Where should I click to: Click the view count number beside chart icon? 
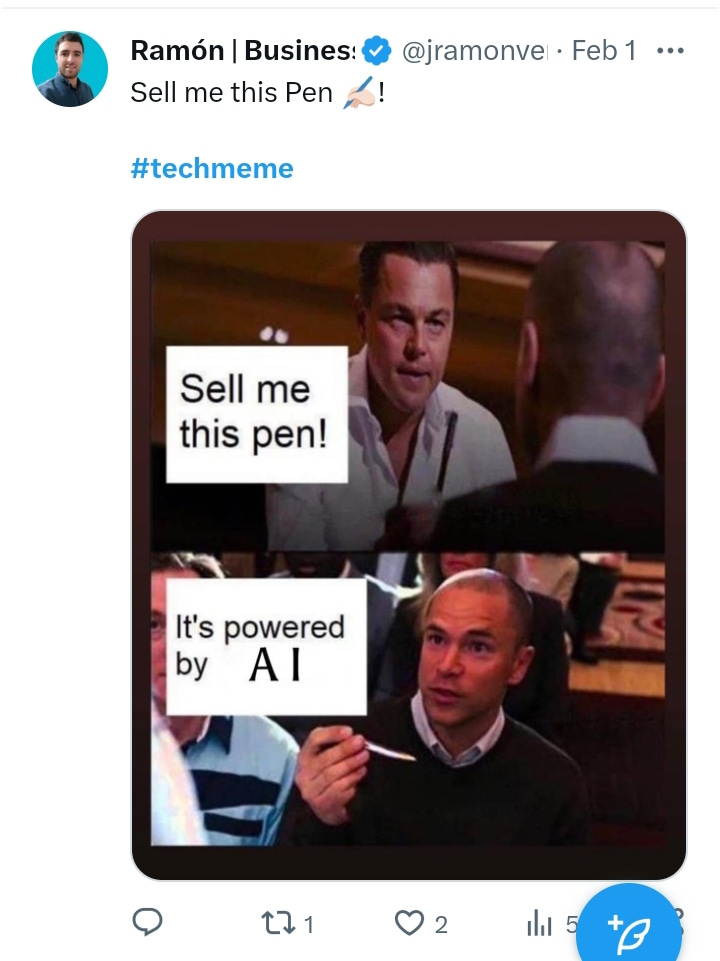pyautogui.click(x=572, y=924)
